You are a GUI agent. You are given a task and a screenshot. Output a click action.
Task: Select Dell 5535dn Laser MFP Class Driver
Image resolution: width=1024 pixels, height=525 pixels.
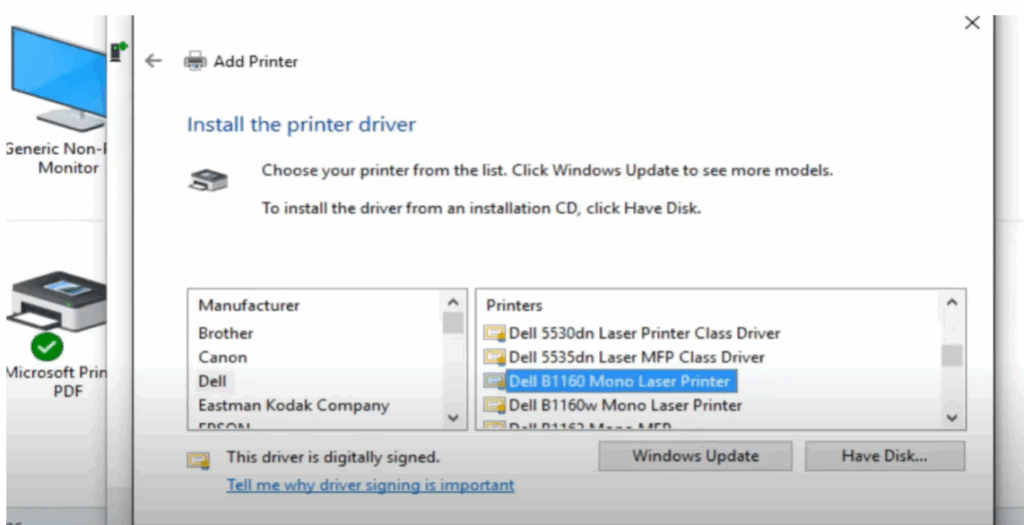click(x=637, y=357)
